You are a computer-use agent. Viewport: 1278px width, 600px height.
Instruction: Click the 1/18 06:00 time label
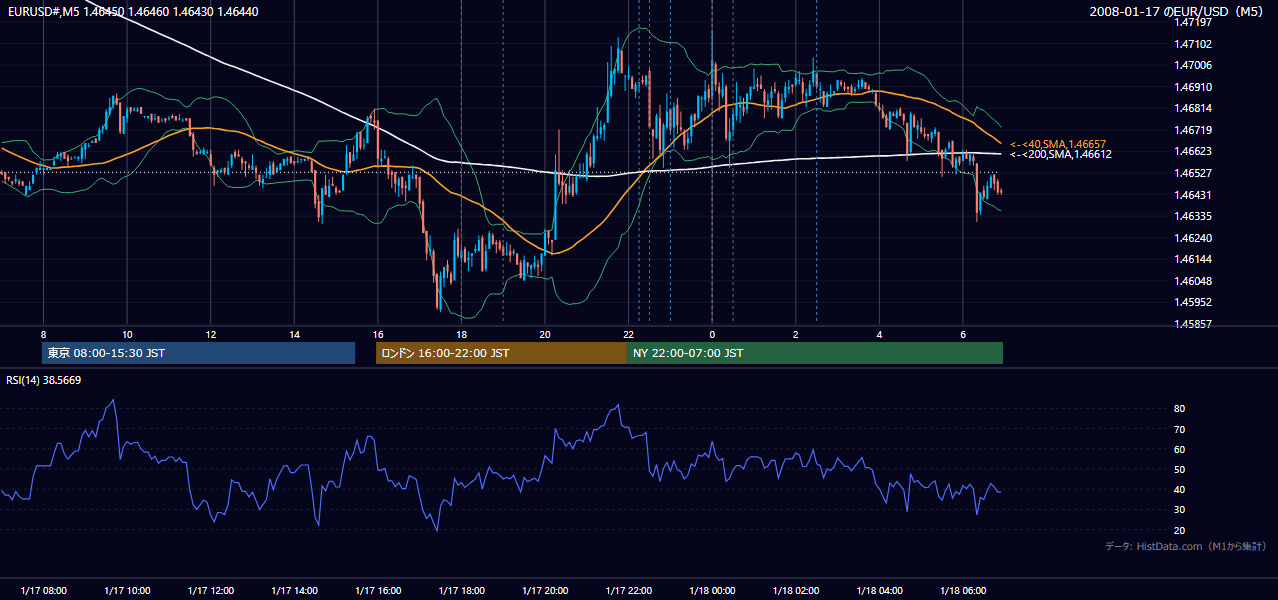coord(962,590)
